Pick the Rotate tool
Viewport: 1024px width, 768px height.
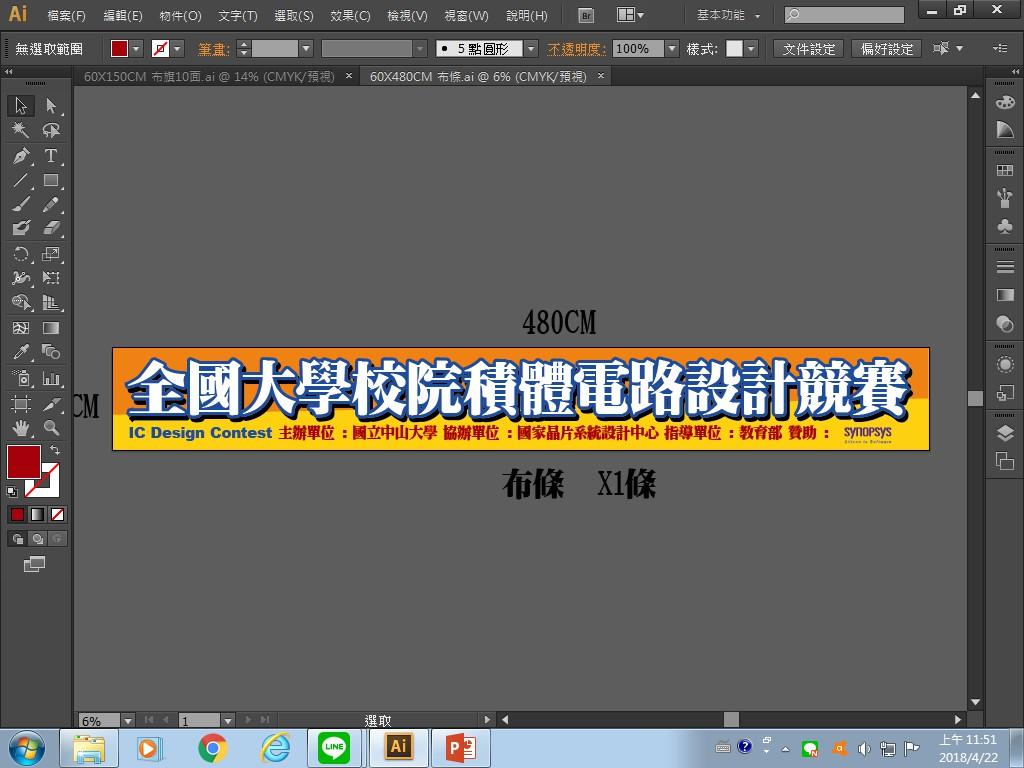pos(21,254)
